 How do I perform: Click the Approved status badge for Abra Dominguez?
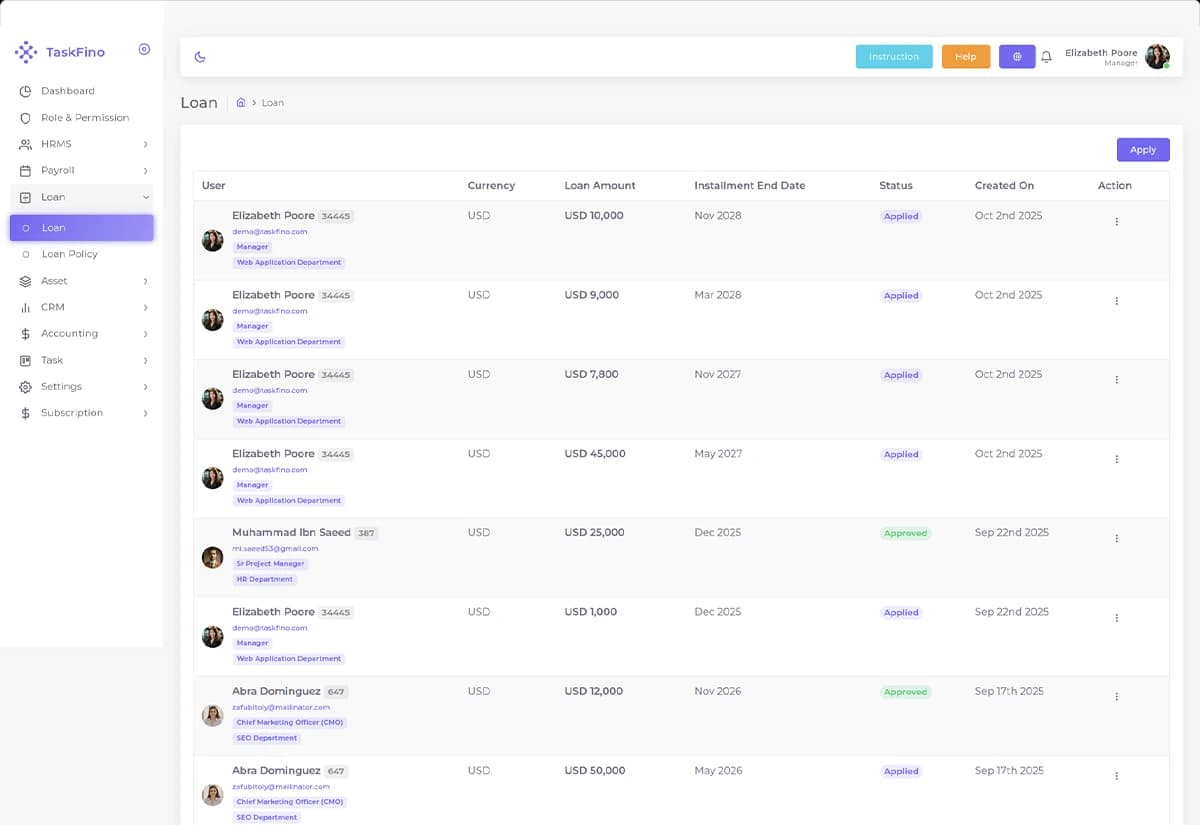click(x=905, y=692)
